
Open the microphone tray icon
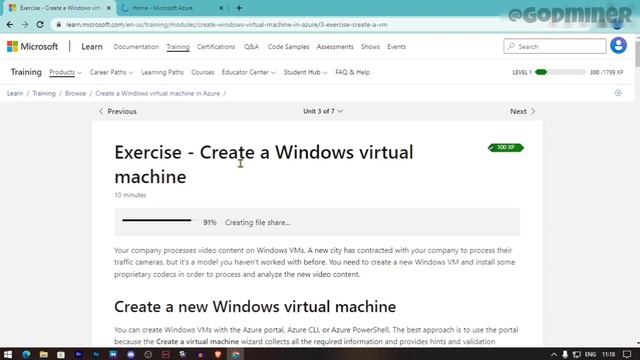click(565, 354)
